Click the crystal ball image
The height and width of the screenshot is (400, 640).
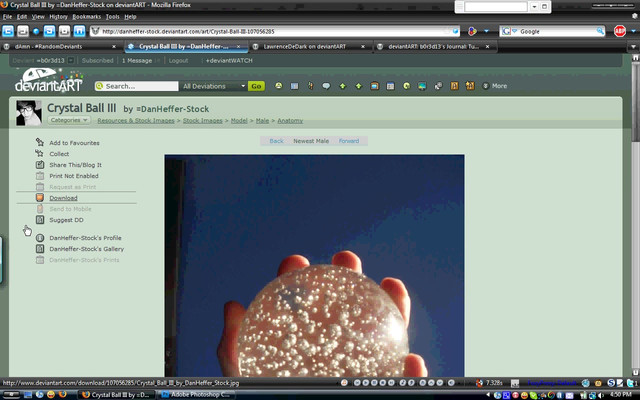coord(314,265)
